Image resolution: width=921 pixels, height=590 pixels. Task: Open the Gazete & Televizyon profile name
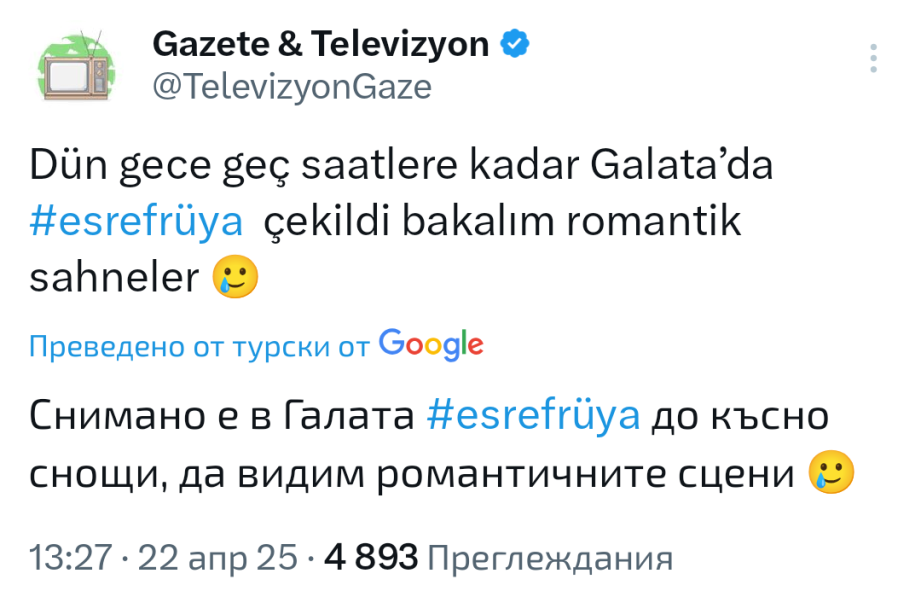[319, 44]
